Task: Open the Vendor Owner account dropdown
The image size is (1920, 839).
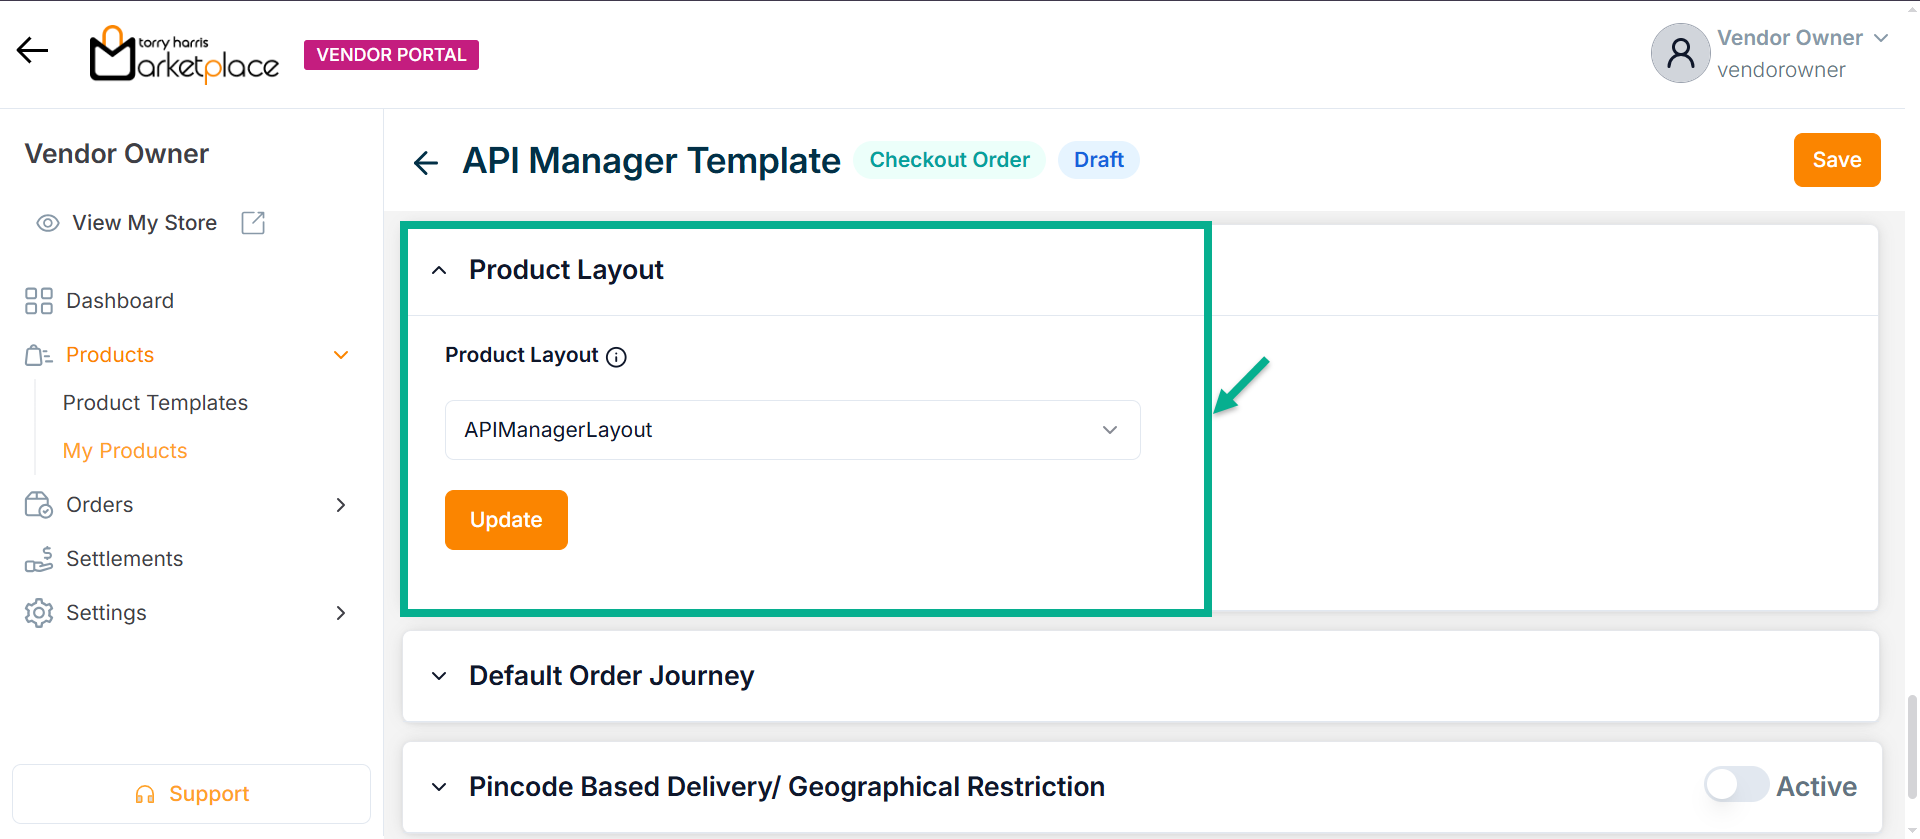Action: coord(1880,38)
